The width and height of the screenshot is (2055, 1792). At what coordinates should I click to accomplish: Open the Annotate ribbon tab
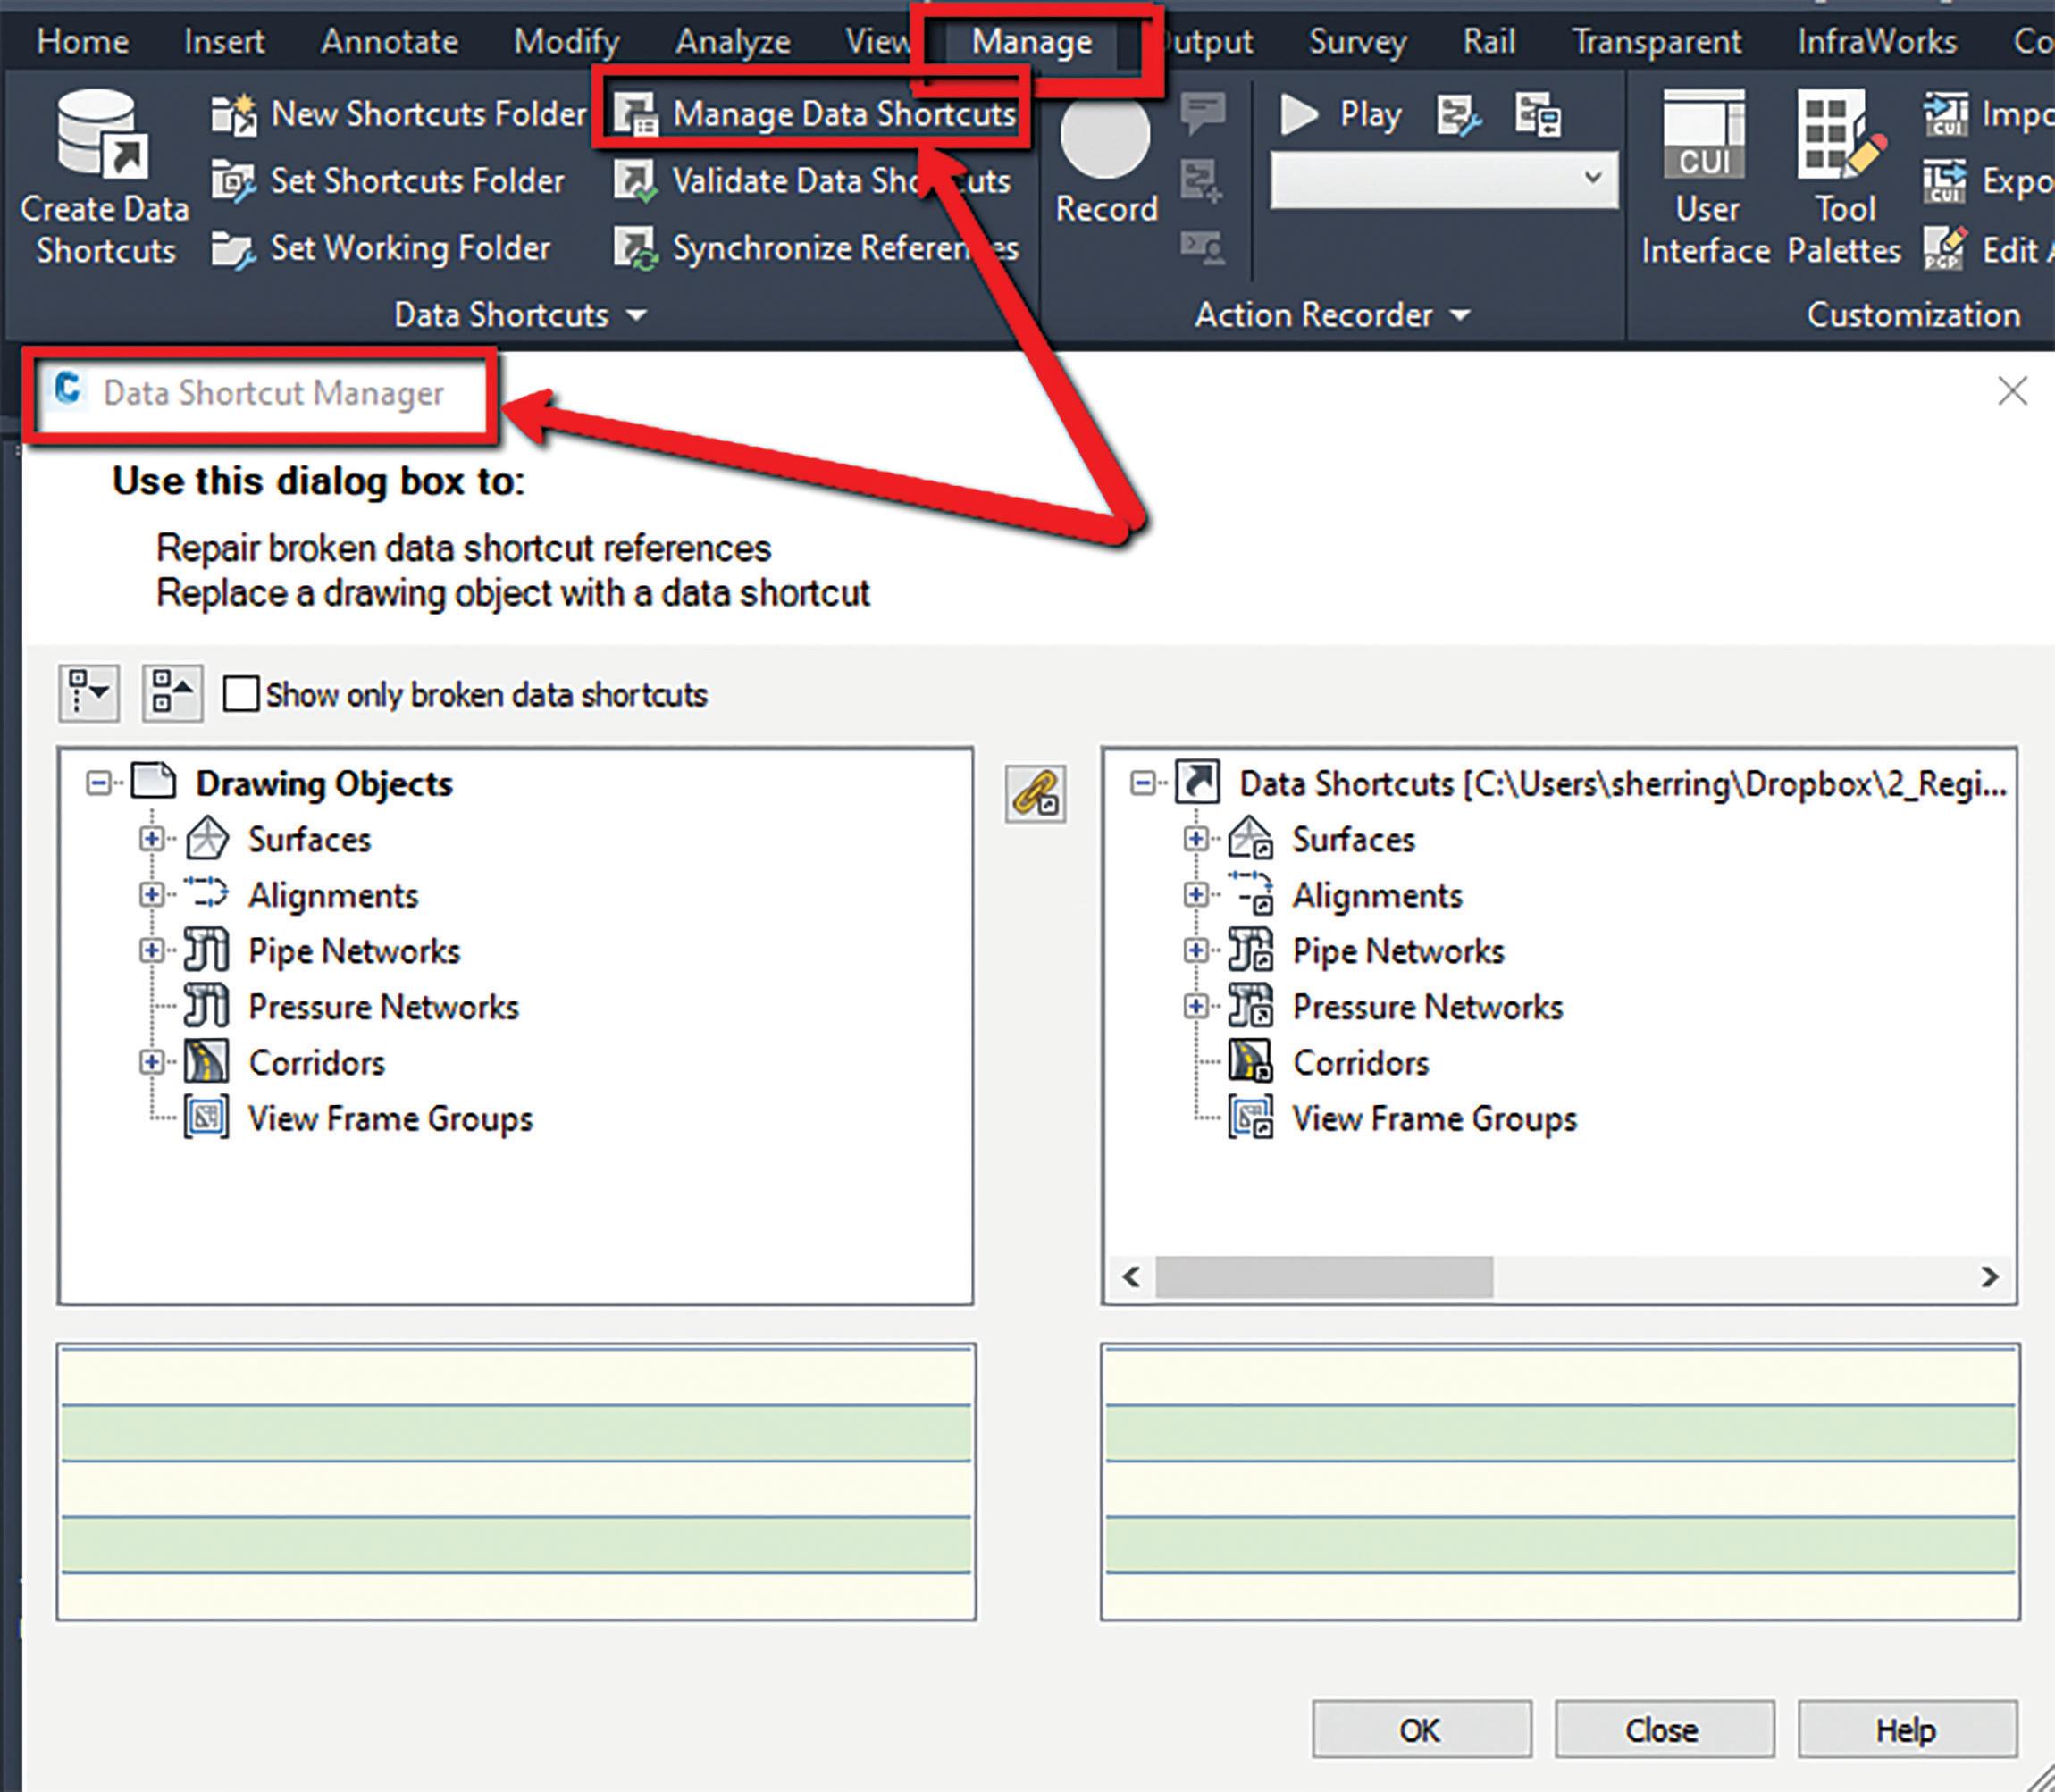tap(389, 42)
